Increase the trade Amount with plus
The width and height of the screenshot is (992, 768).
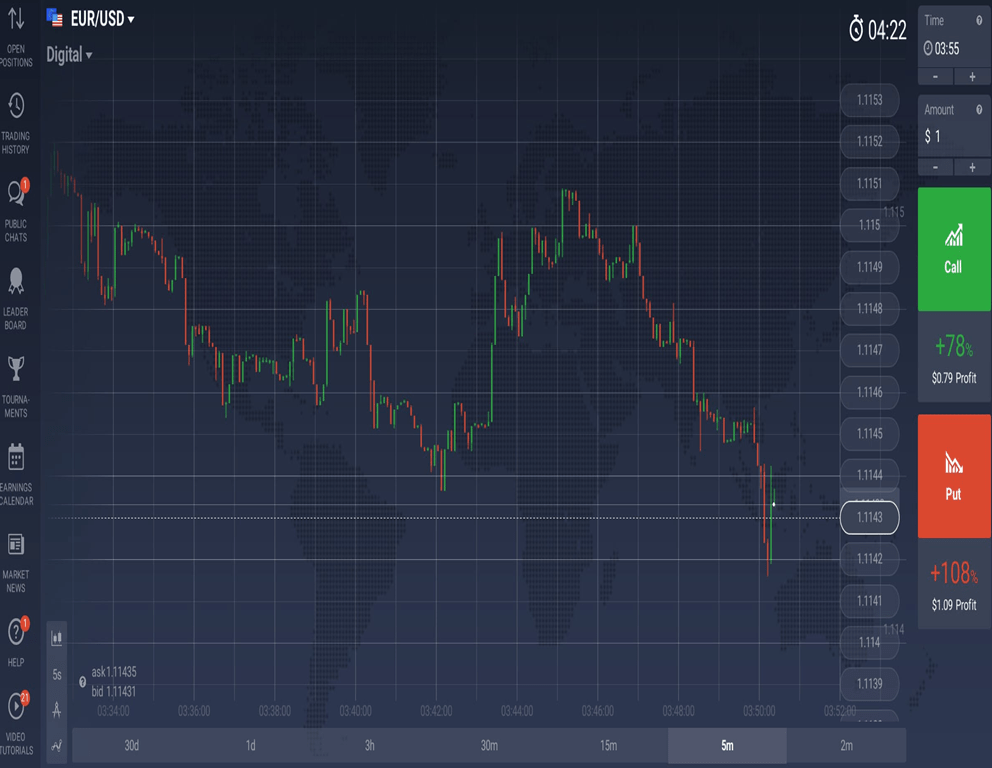click(974, 167)
